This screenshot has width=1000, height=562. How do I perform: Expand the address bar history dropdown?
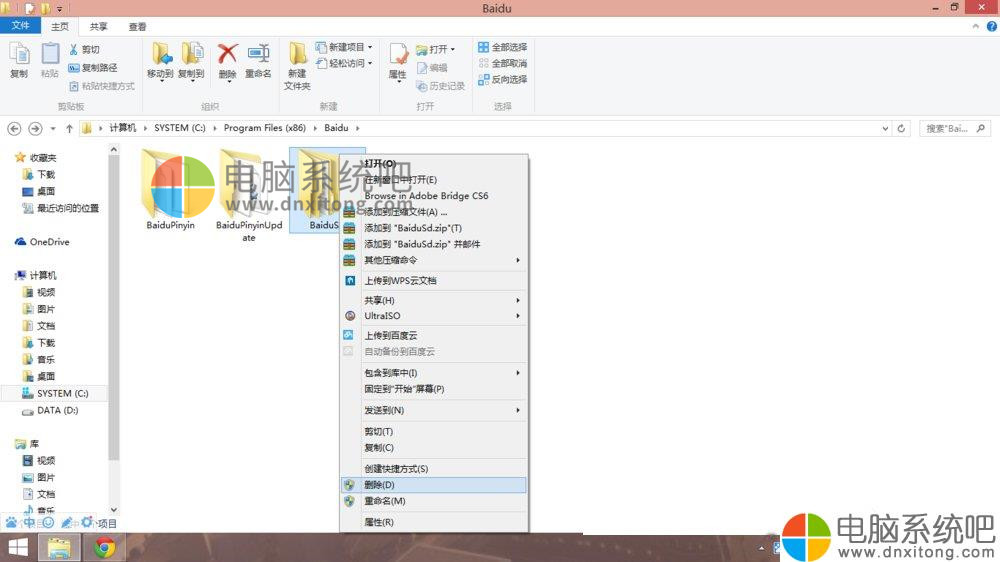tap(885, 128)
